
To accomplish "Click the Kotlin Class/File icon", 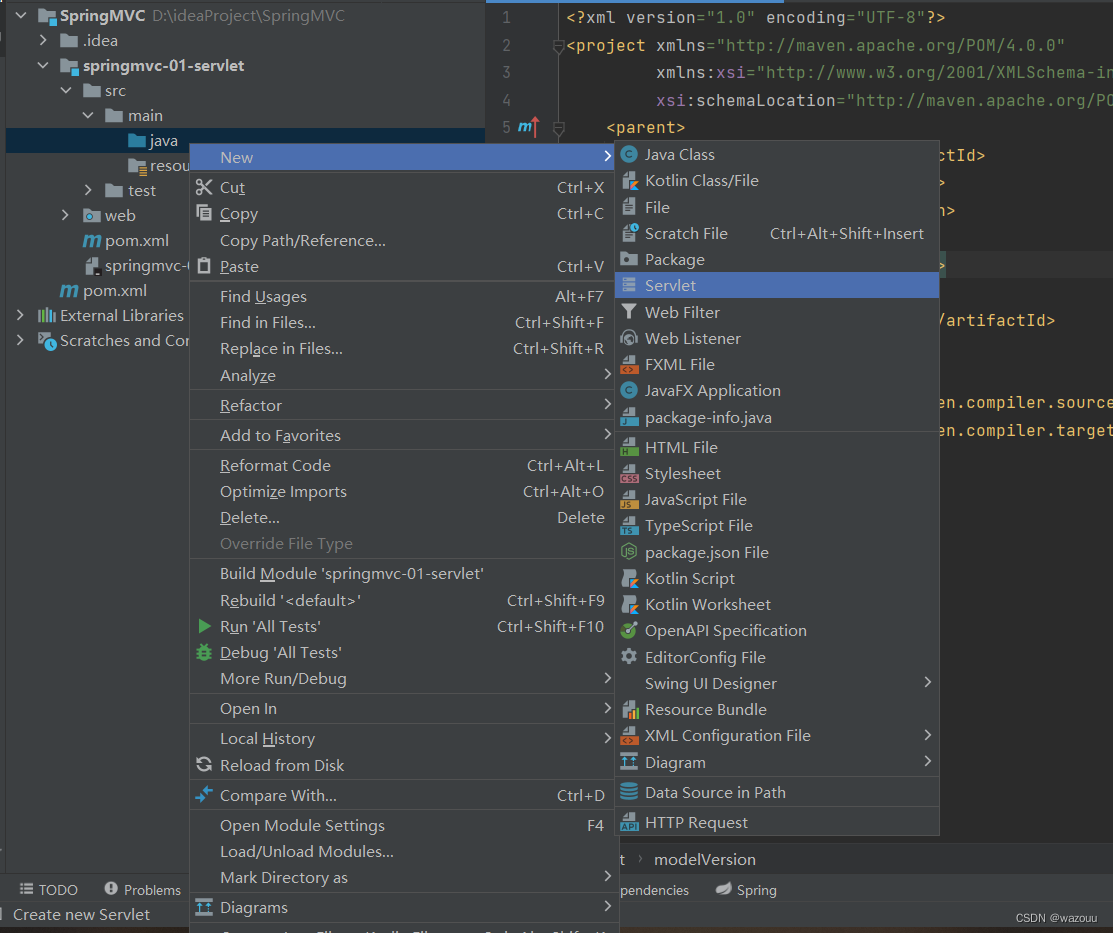I will point(629,180).
